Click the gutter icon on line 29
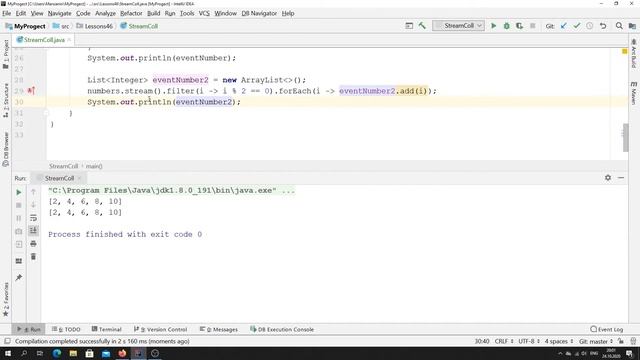The image size is (640, 360). pyautogui.click(x=31, y=91)
